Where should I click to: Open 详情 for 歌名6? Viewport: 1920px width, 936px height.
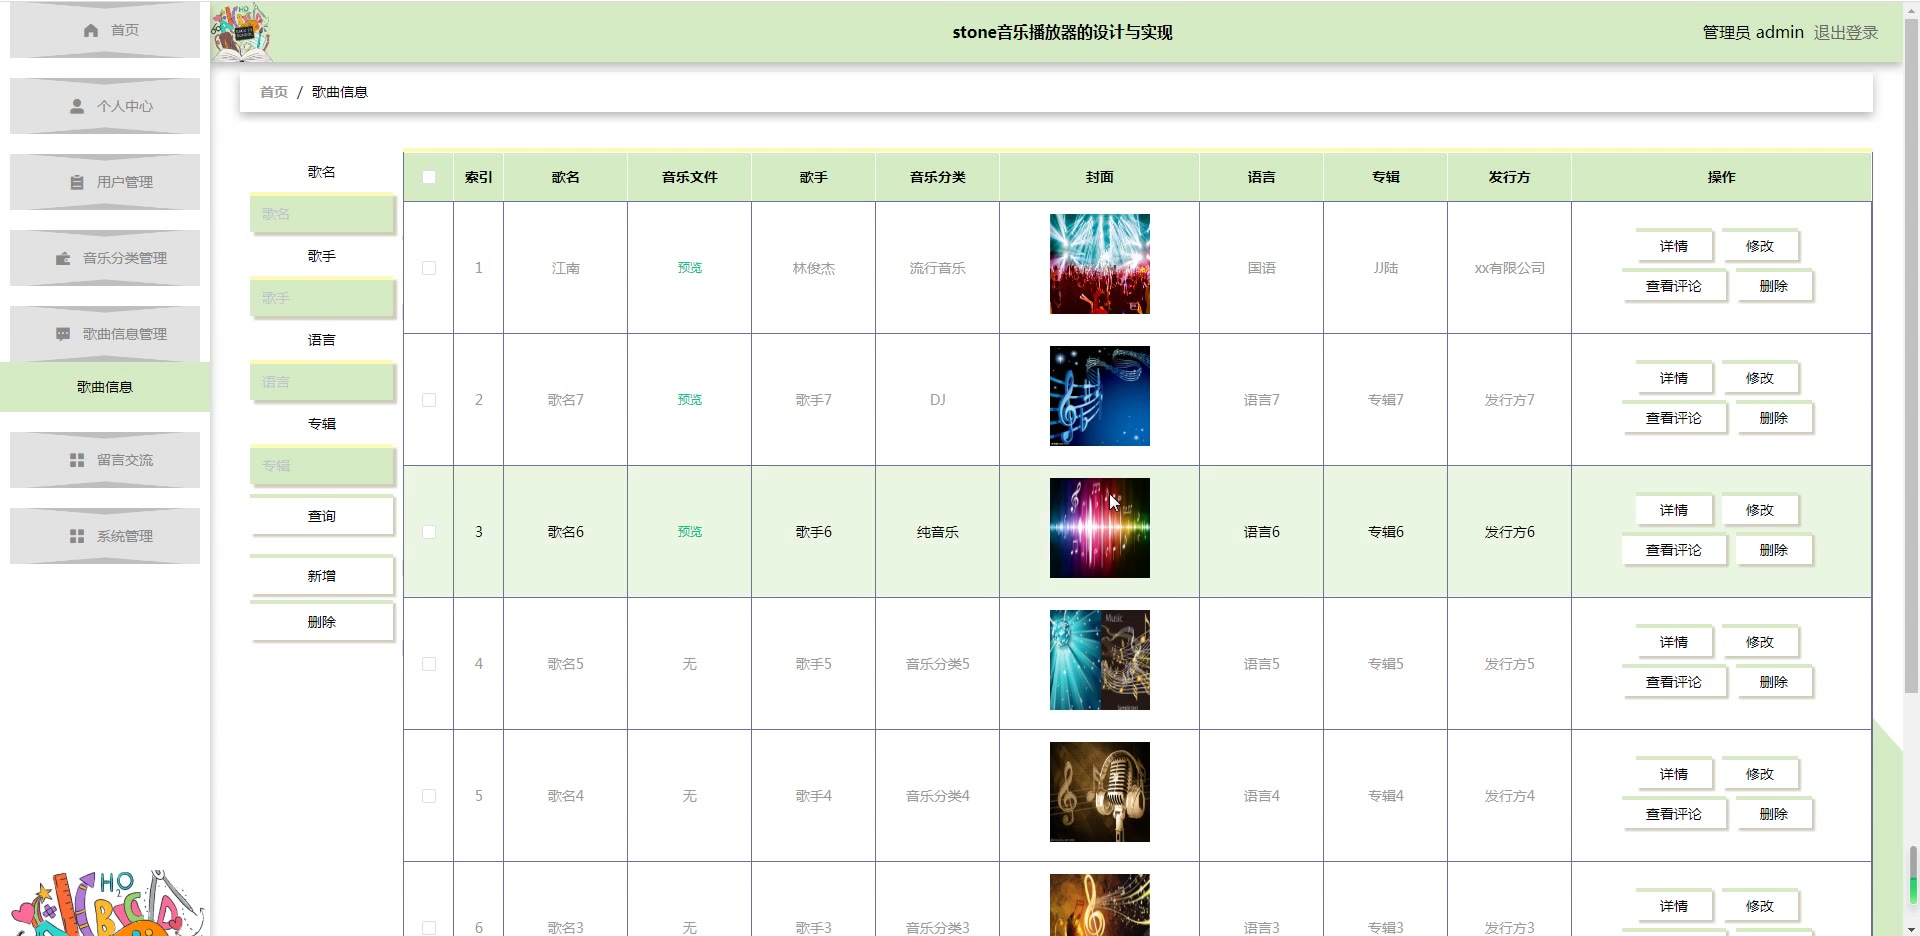pos(1674,510)
